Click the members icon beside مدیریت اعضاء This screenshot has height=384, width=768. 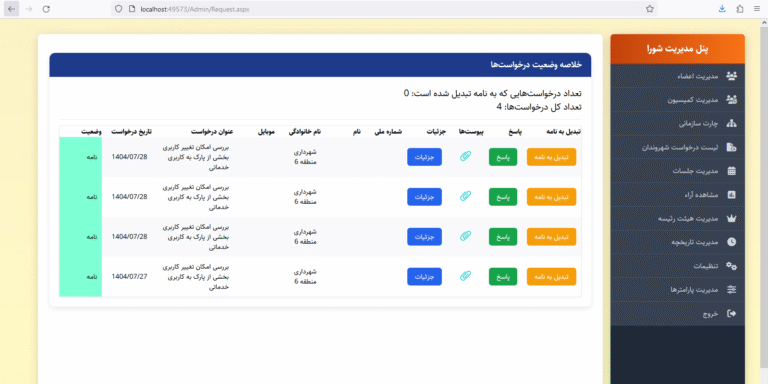click(x=731, y=76)
